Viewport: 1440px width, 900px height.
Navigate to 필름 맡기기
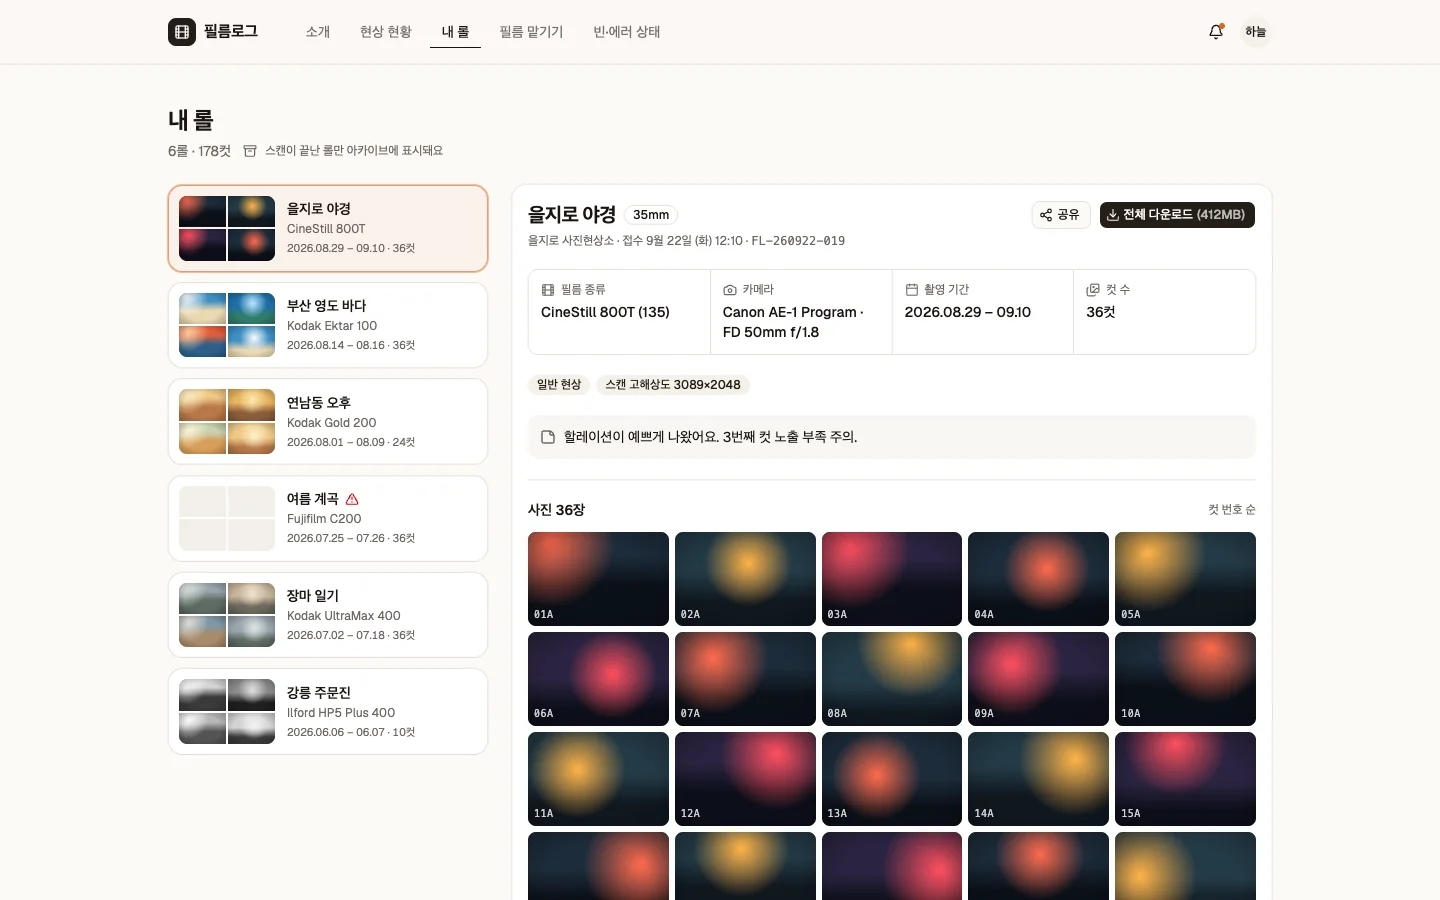[531, 32]
